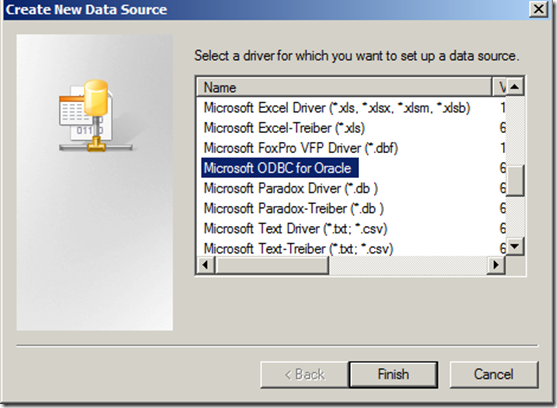This screenshot has width=557, height=408.
Task: Close the Create New Data Source dialog
Action: 539,9
